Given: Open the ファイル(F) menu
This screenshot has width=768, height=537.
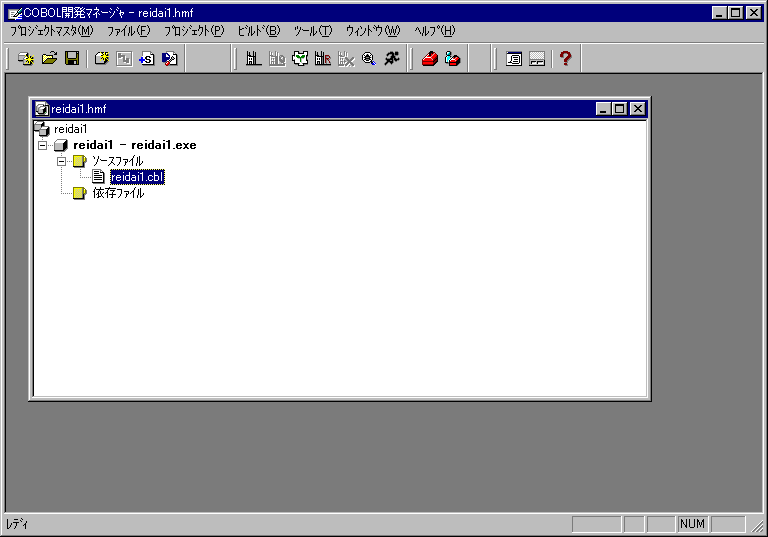Looking at the screenshot, I should coord(128,31).
